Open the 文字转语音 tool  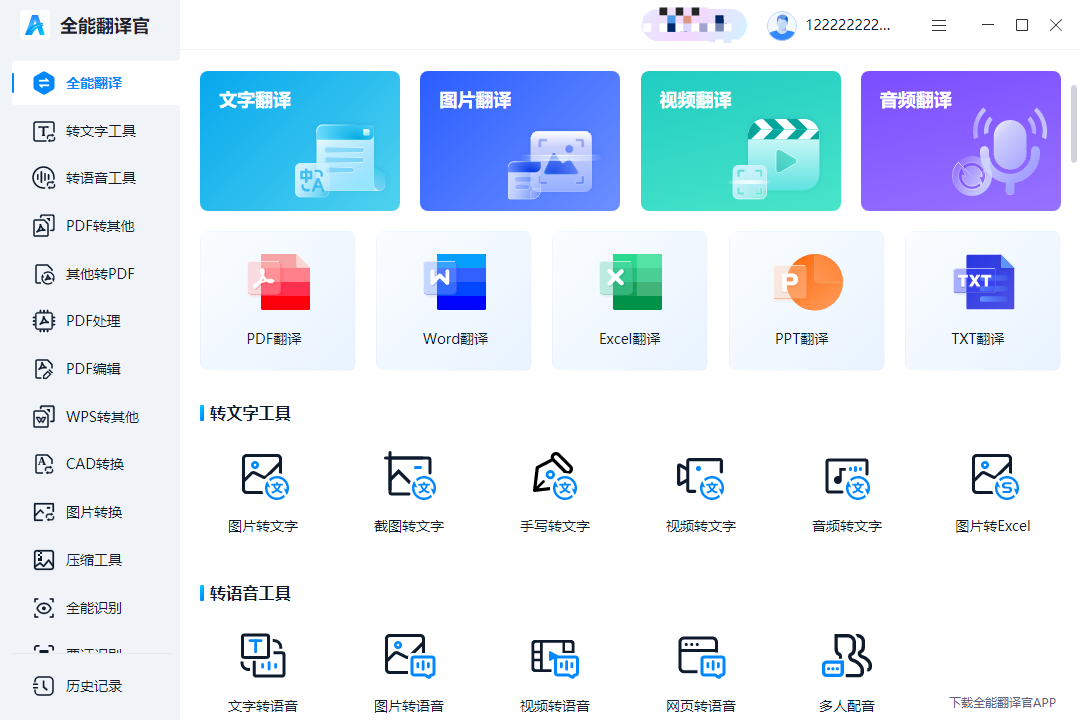pyautogui.click(x=262, y=668)
